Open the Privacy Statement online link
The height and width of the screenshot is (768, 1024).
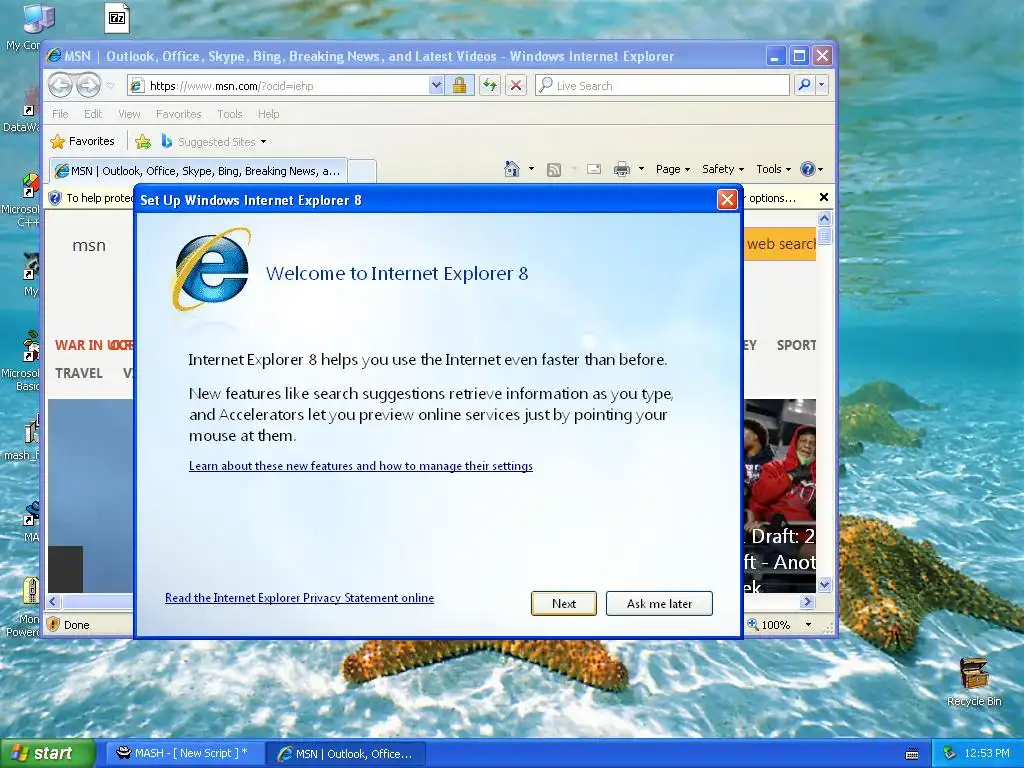click(299, 598)
